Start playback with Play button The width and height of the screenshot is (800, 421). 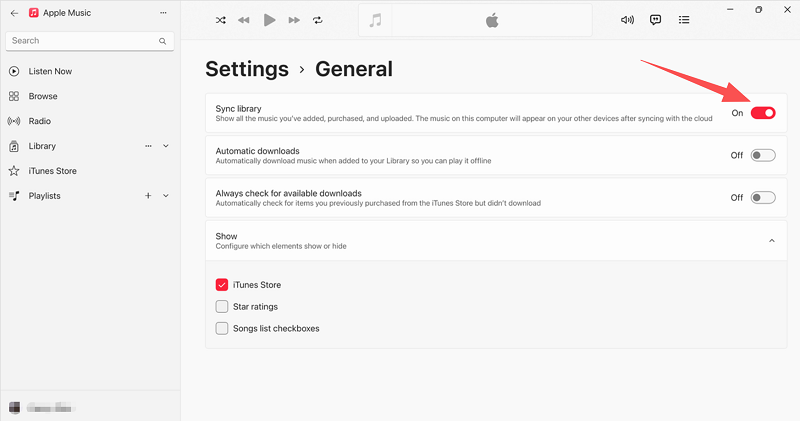pyautogui.click(x=269, y=20)
